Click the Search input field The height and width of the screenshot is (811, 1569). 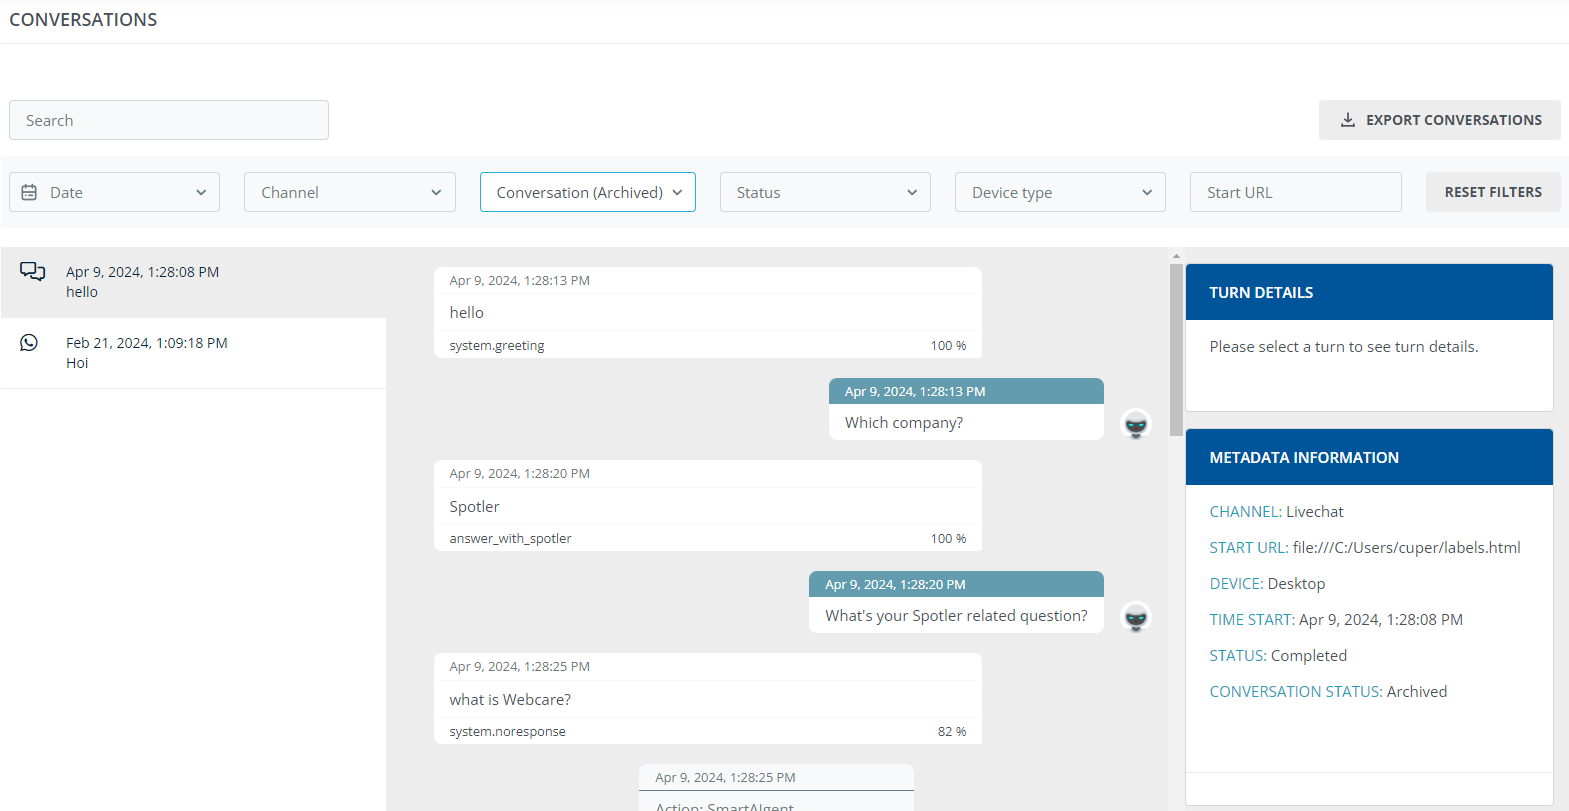pyautogui.click(x=169, y=120)
